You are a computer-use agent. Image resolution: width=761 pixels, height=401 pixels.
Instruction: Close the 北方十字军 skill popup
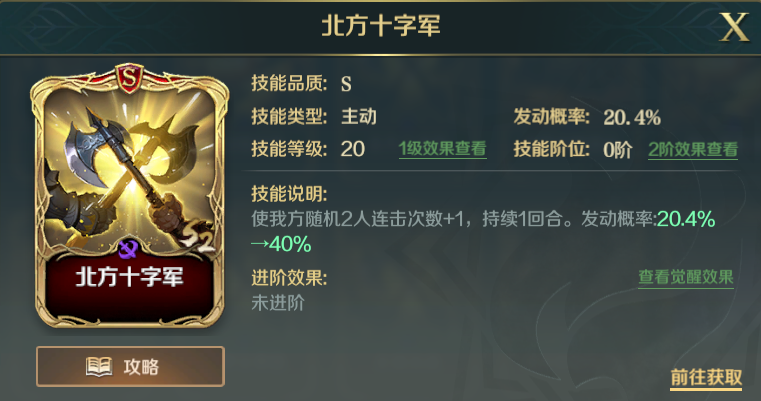(x=735, y=27)
